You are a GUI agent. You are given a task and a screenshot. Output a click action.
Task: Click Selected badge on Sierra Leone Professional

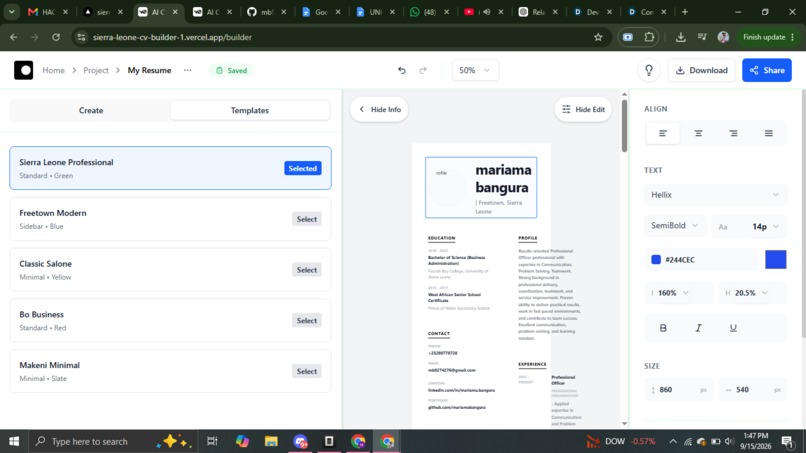click(x=303, y=168)
